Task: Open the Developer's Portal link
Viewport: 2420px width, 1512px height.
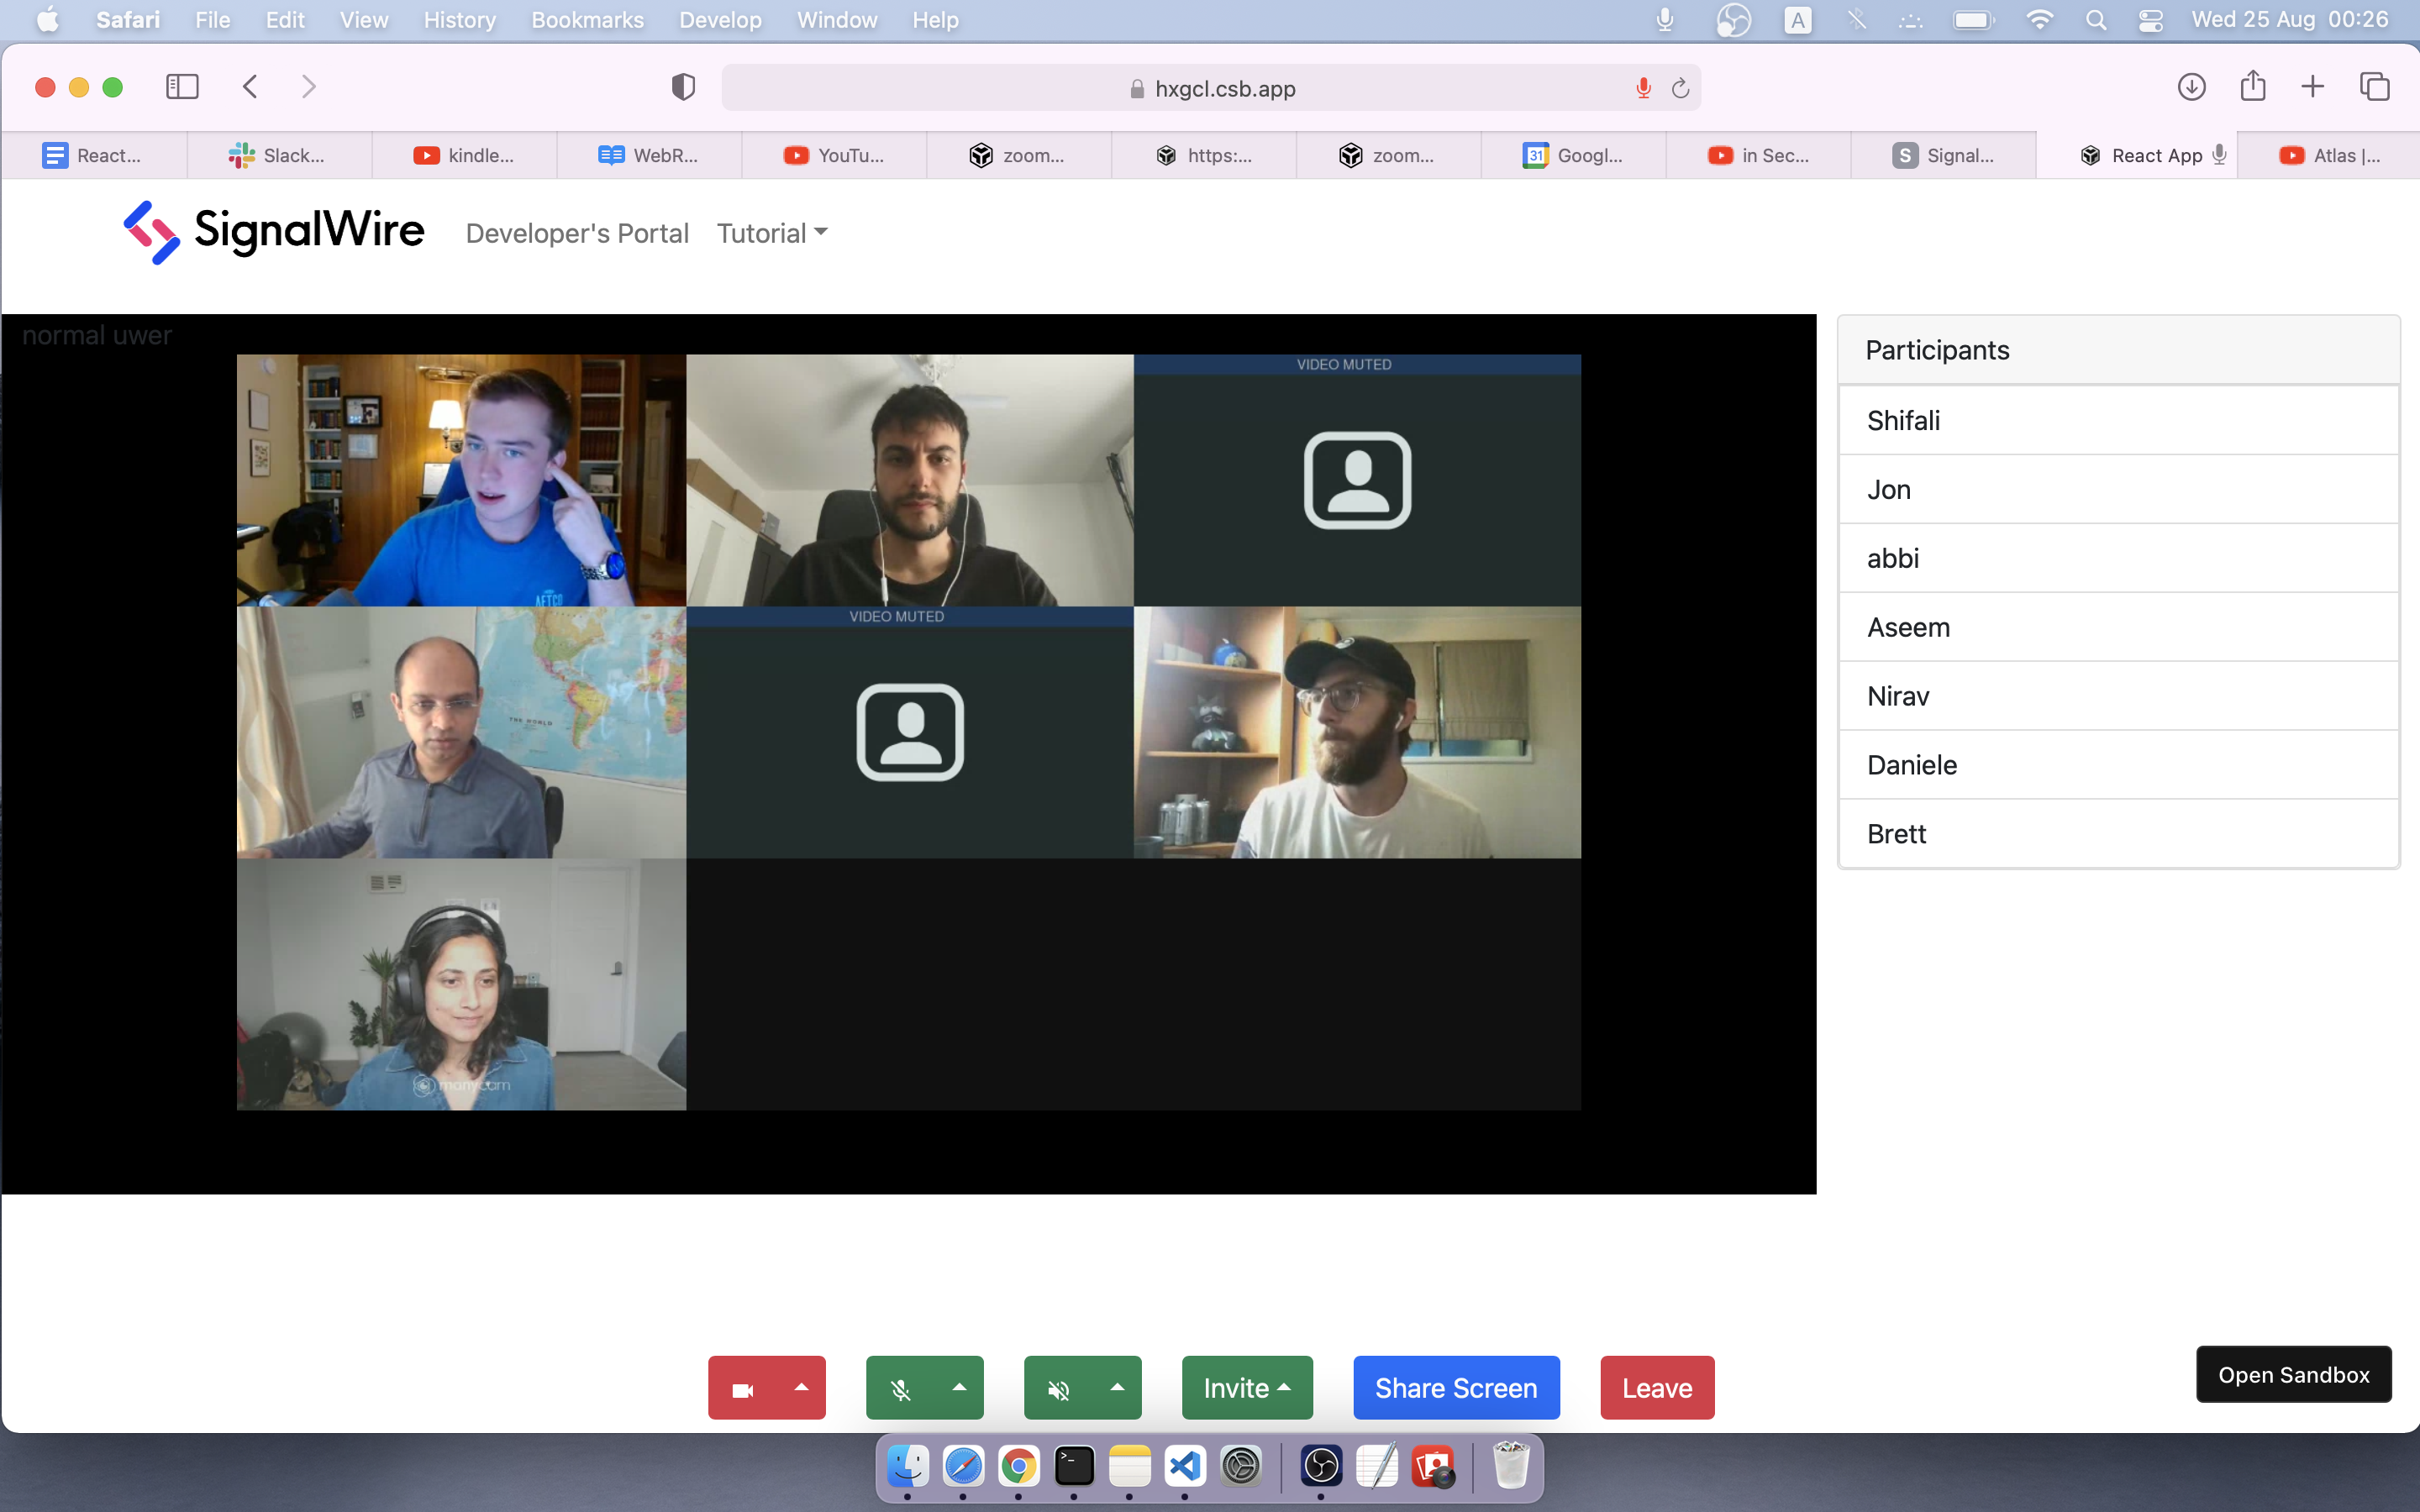Action: (577, 233)
